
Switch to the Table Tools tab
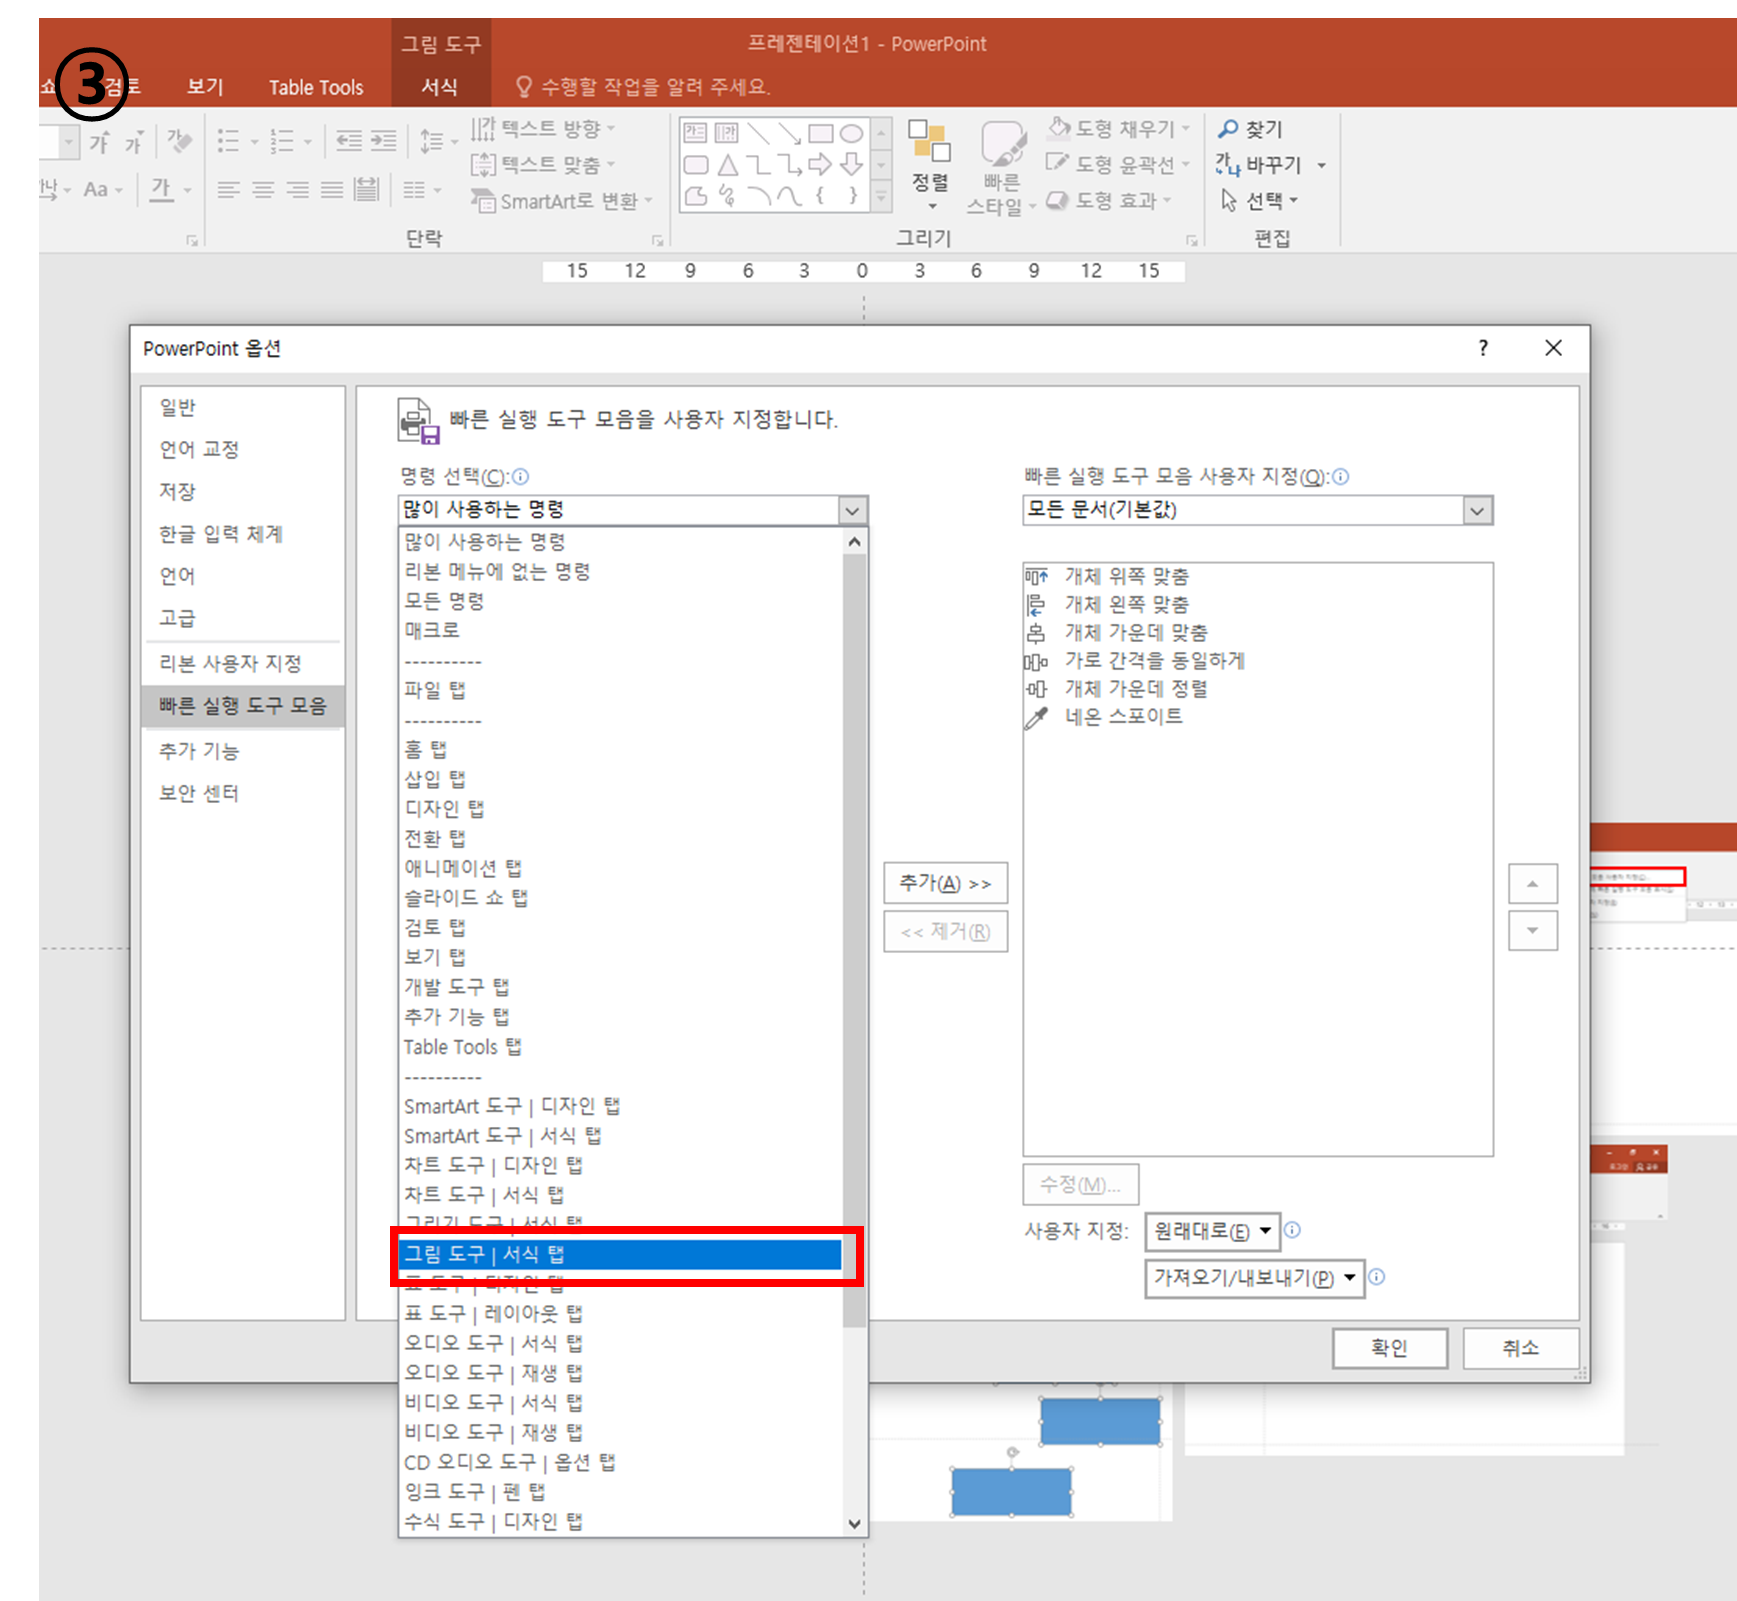click(x=316, y=87)
